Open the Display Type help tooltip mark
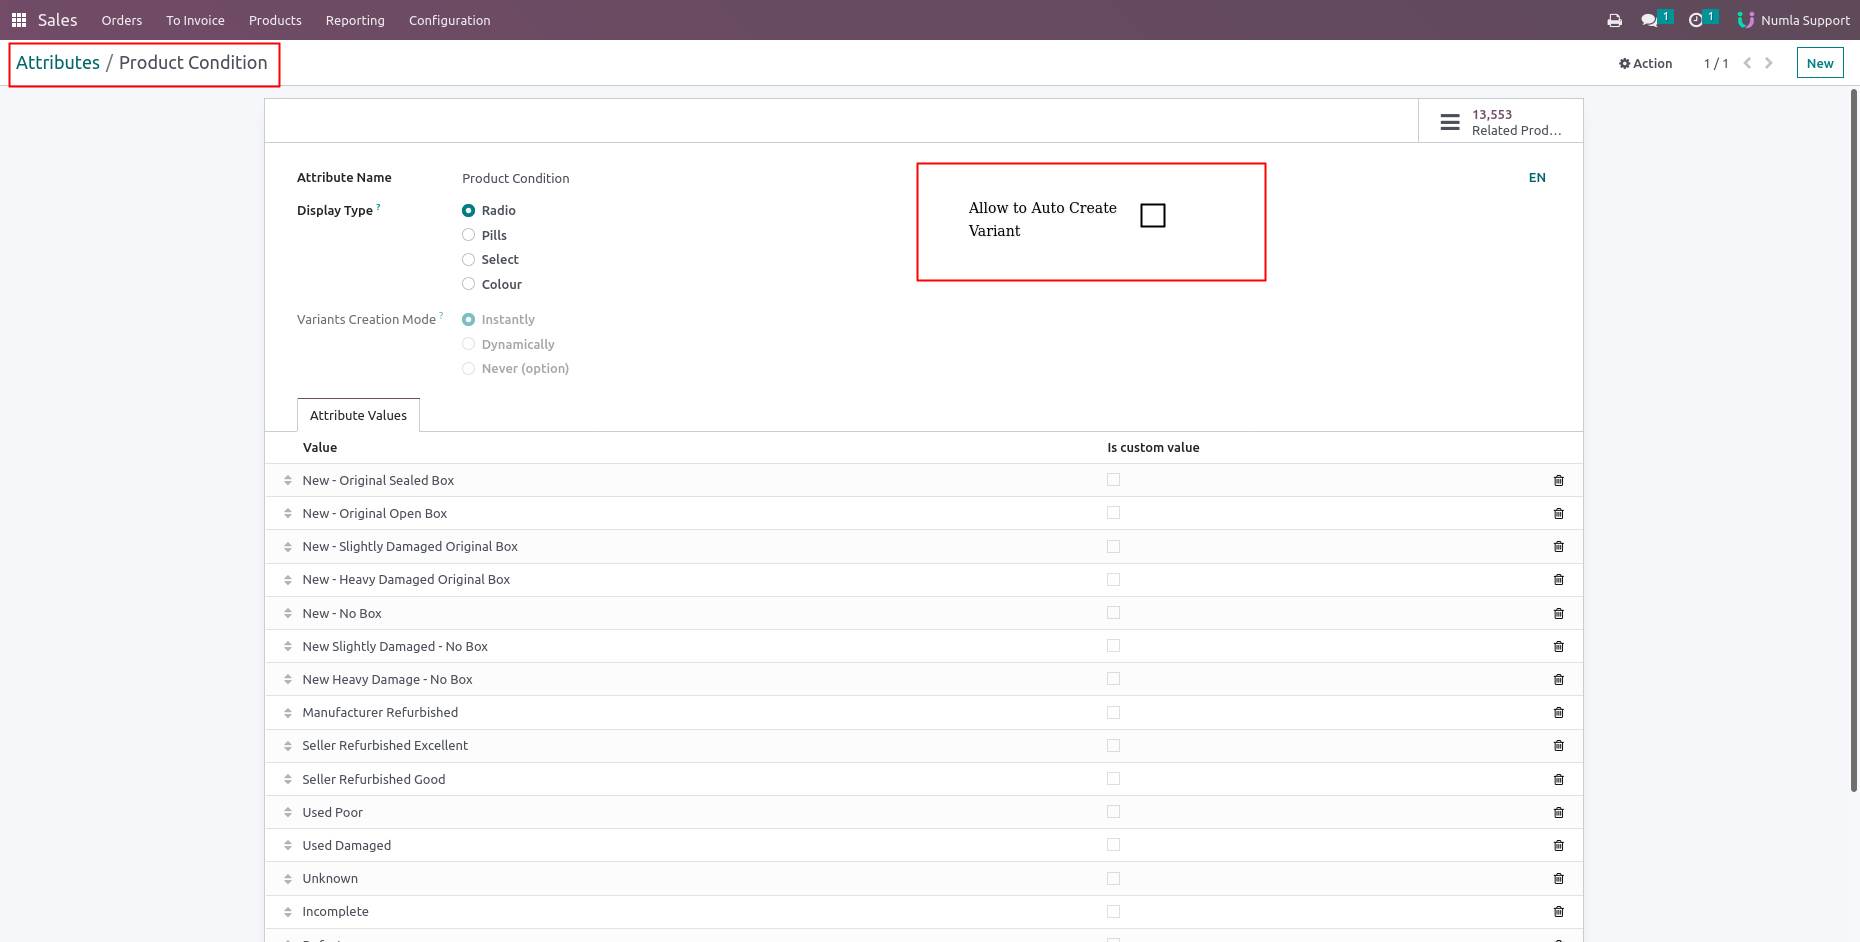 [x=379, y=207]
